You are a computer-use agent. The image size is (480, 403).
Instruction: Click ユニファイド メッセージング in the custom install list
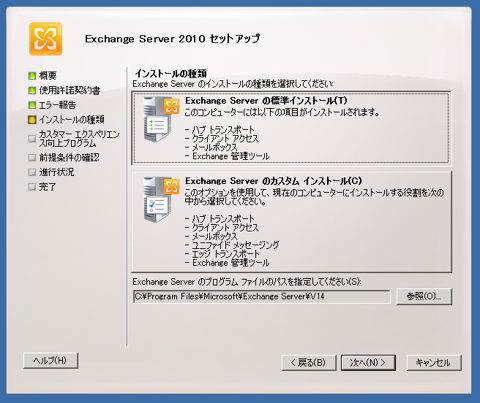[236, 245]
